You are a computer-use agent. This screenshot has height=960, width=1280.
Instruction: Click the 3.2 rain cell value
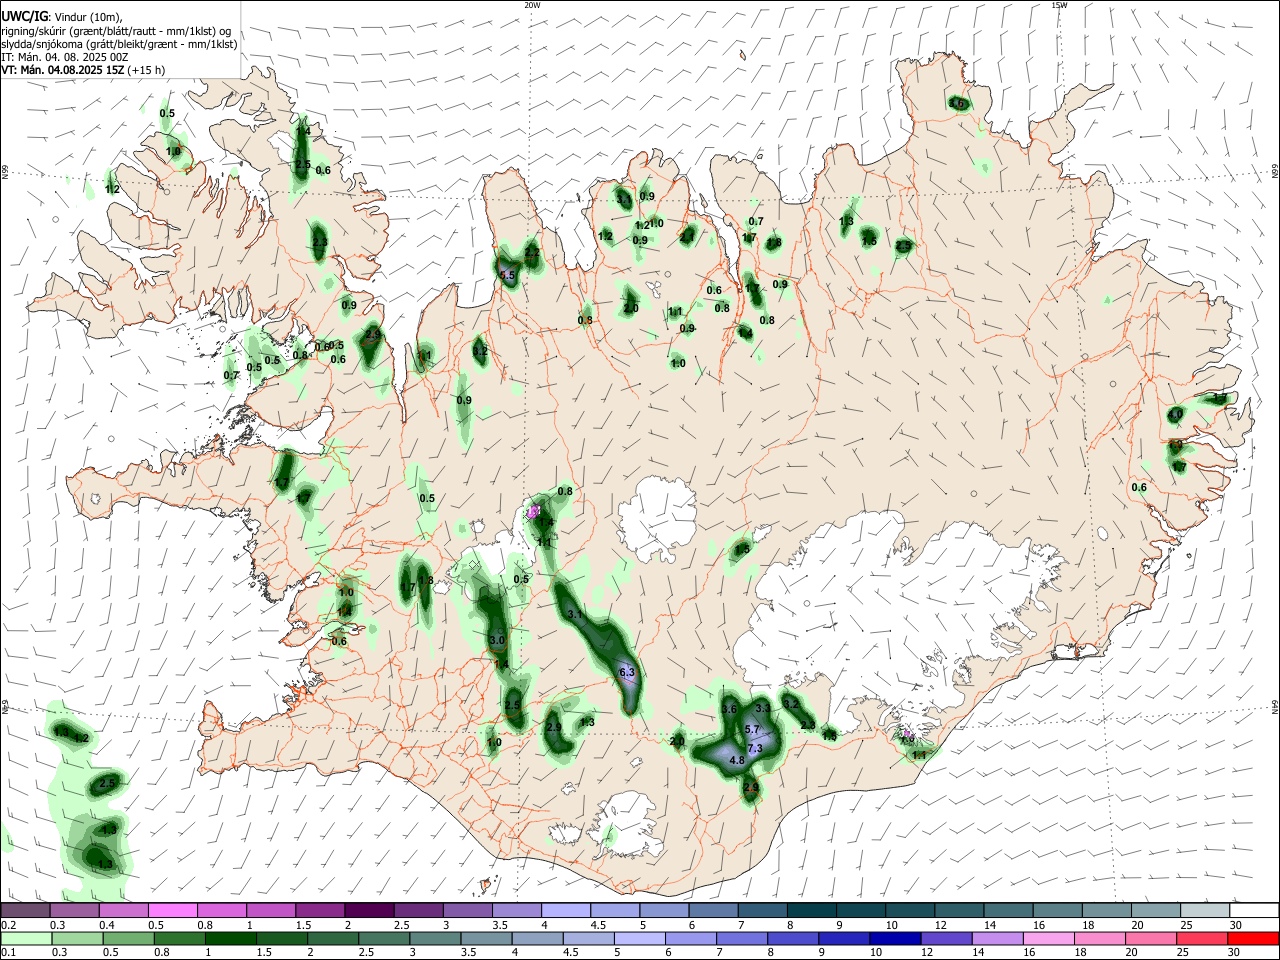point(790,704)
